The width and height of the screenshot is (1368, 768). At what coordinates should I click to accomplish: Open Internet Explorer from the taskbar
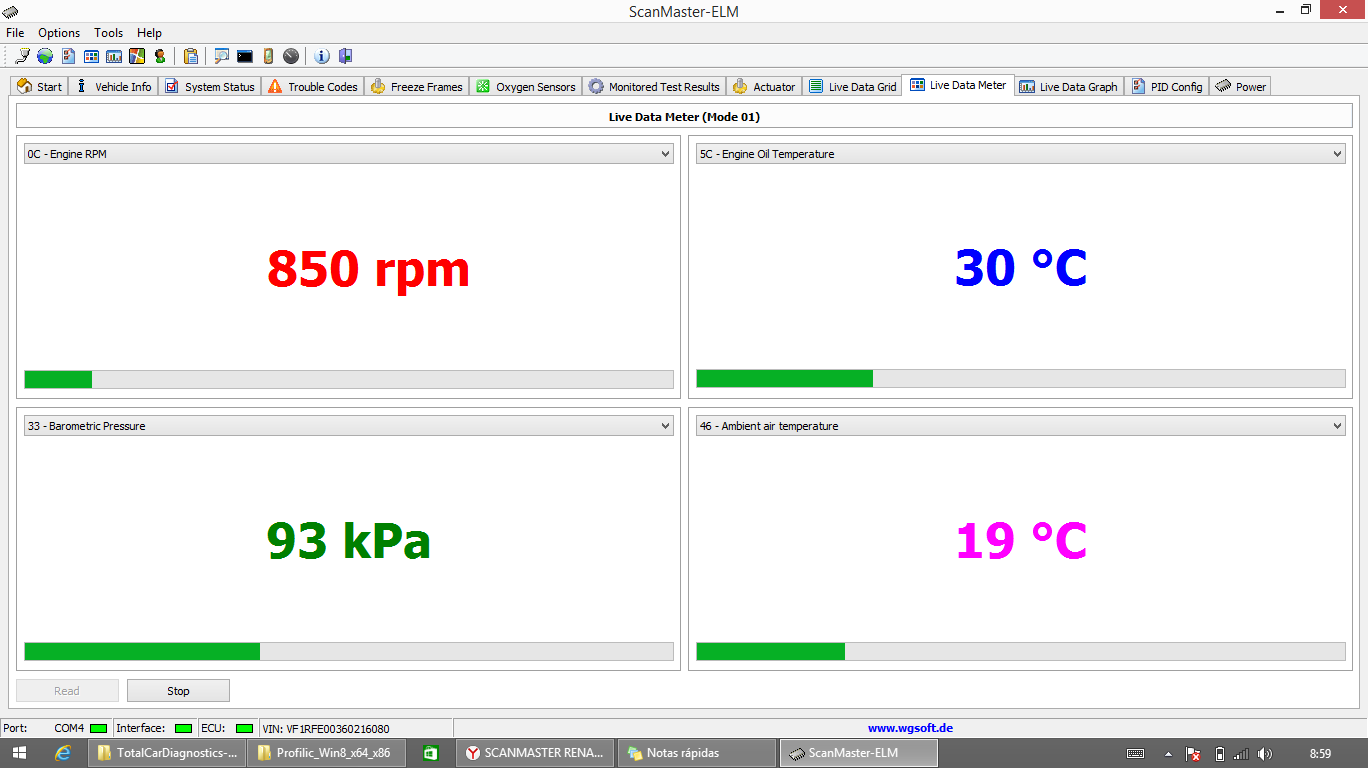[64, 753]
